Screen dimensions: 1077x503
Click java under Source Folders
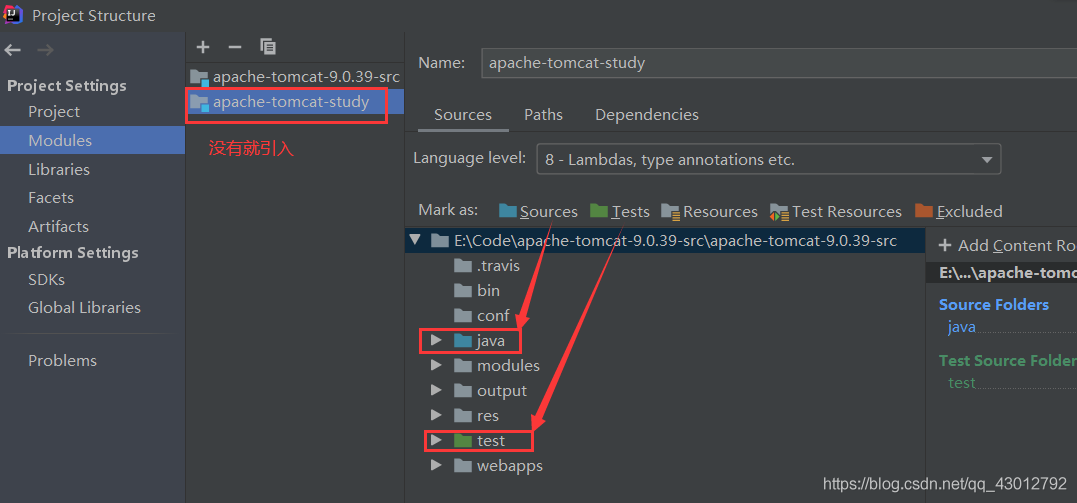tap(962, 327)
